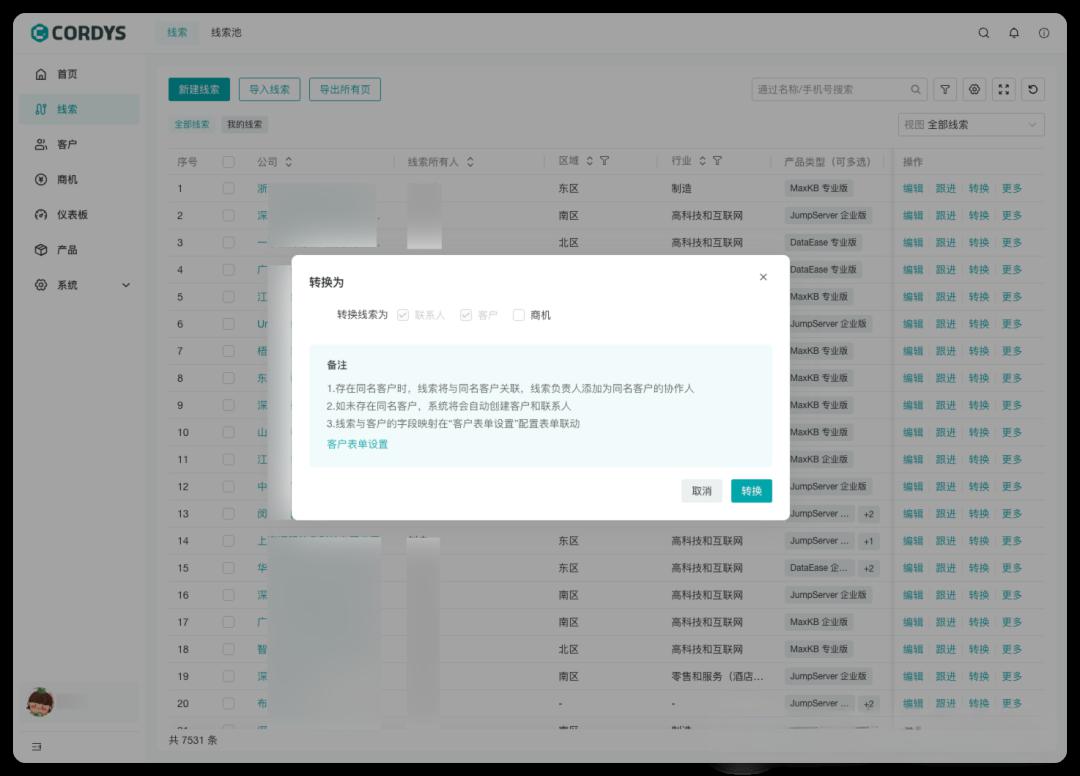Screen dimensions: 1080x776
Task: Click the 首页 home icon in sidebar
Action: [x=66, y=74]
